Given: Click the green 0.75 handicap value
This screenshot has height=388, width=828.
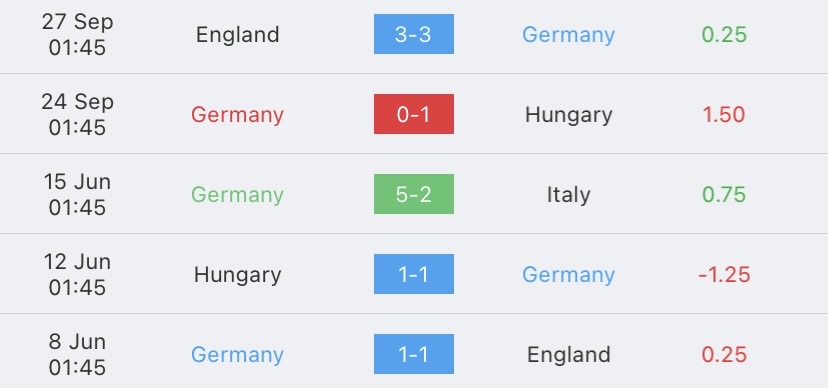Looking at the screenshot, I should pos(724,194).
